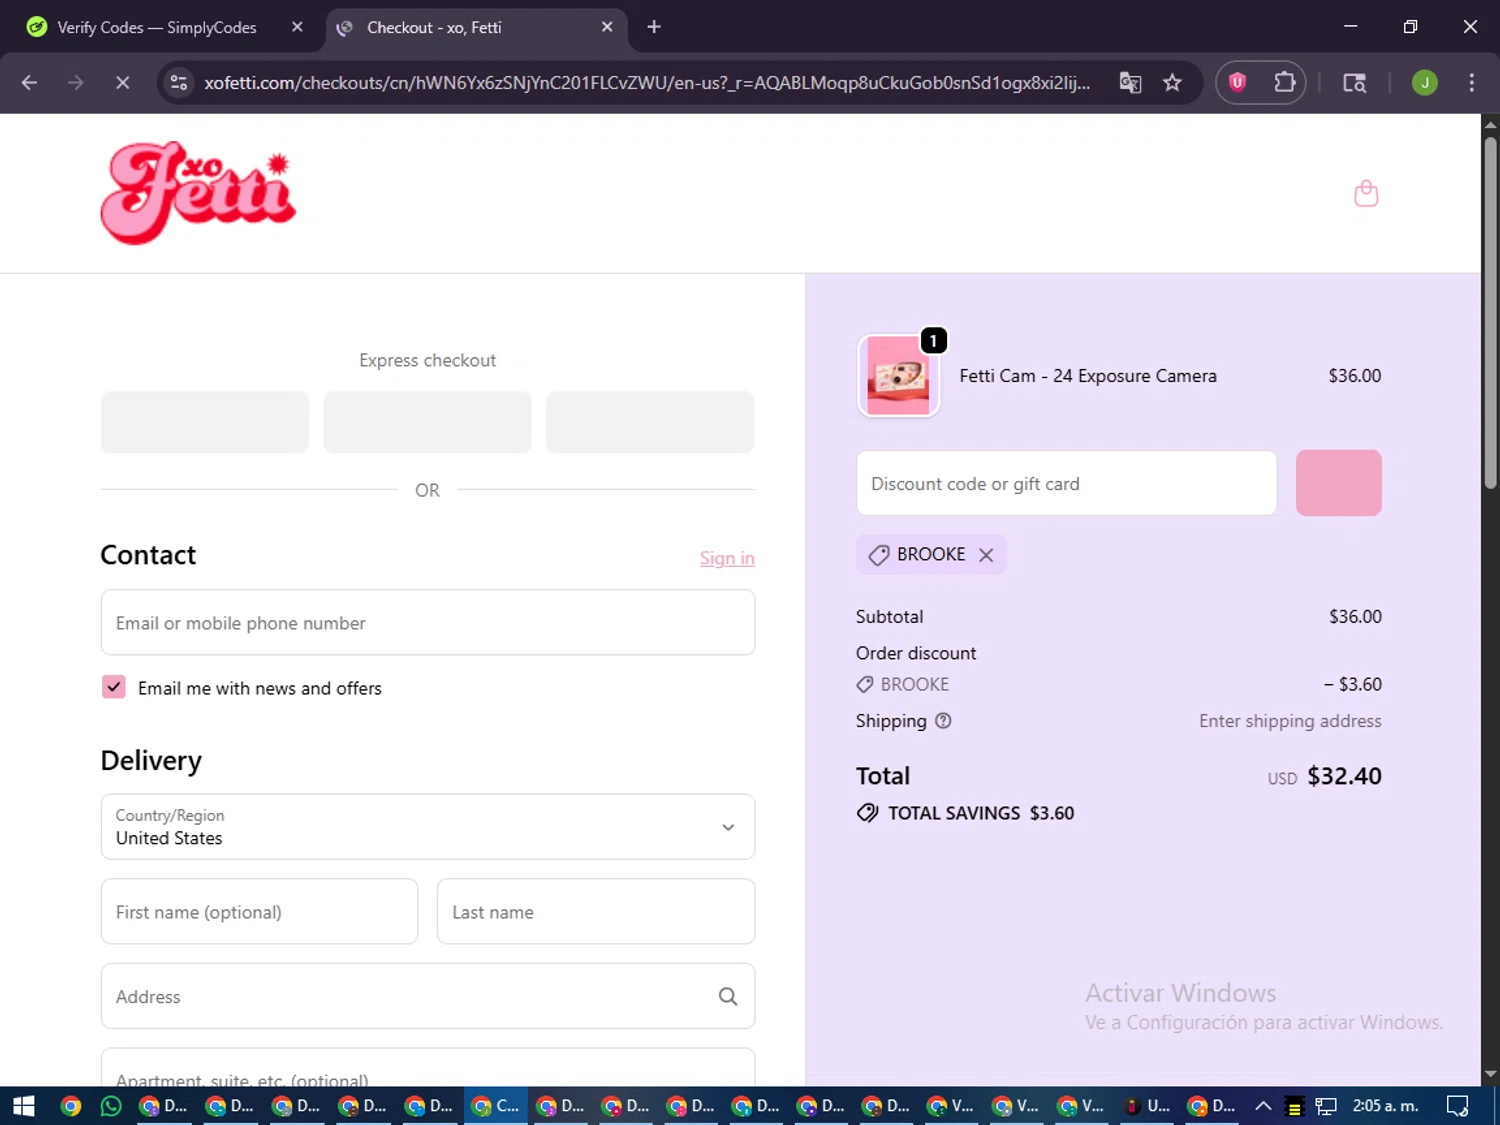Open the site information icon in address bar
The height and width of the screenshot is (1125, 1500).
(179, 83)
